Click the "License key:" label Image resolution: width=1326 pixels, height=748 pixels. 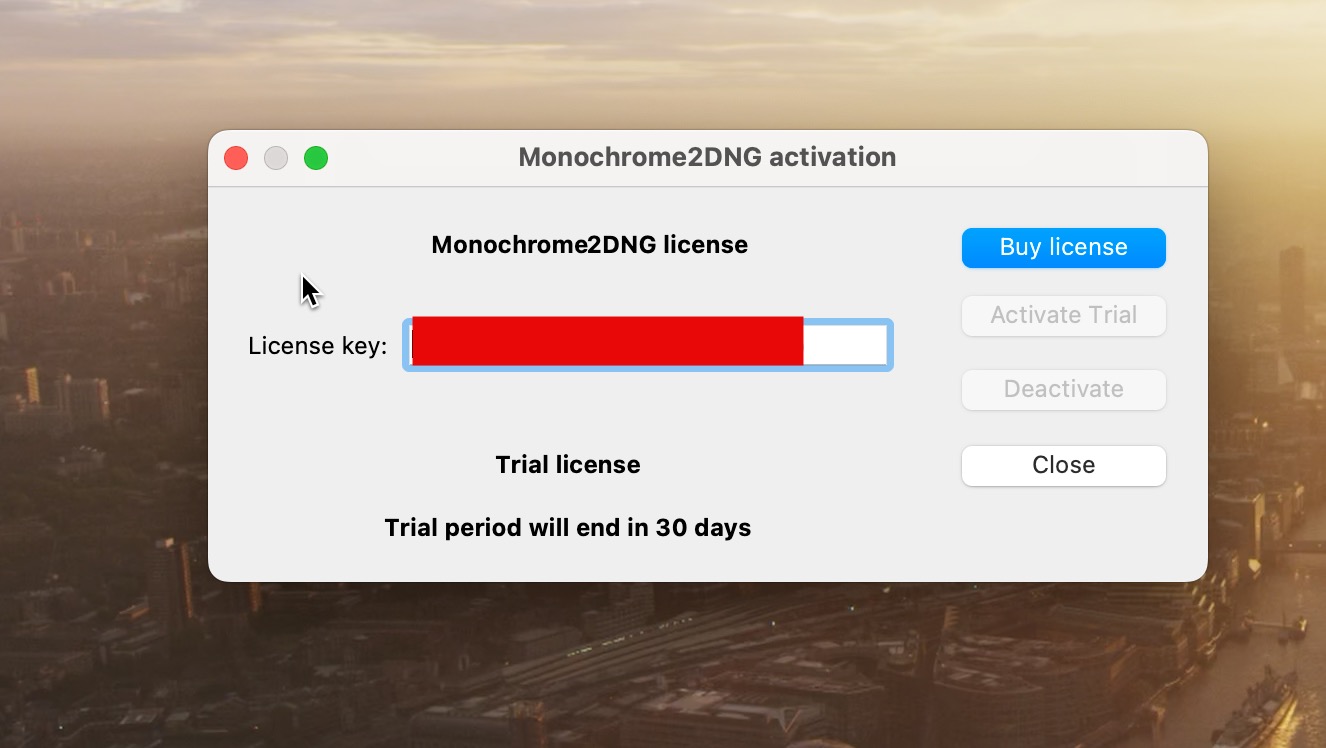[317, 346]
